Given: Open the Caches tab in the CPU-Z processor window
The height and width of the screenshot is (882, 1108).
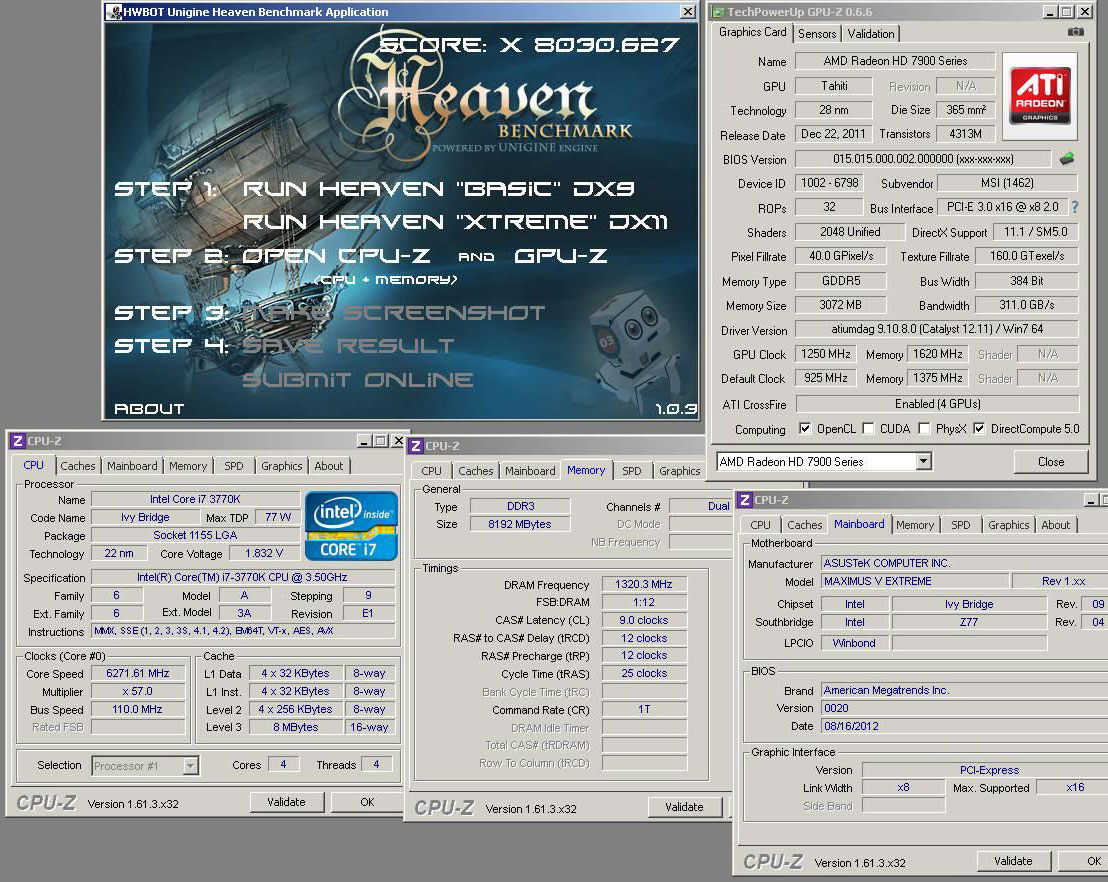Looking at the screenshot, I should [78, 466].
